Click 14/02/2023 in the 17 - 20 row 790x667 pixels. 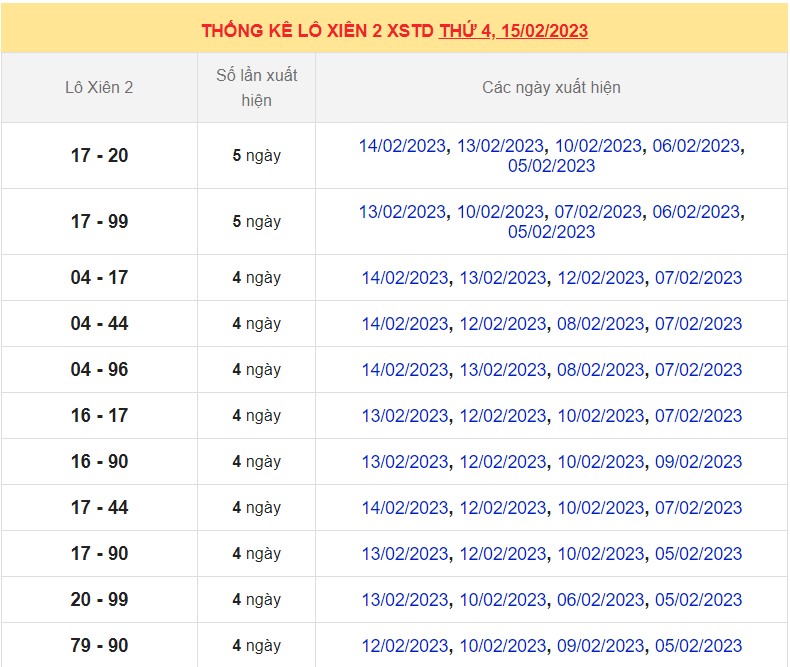point(402,146)
